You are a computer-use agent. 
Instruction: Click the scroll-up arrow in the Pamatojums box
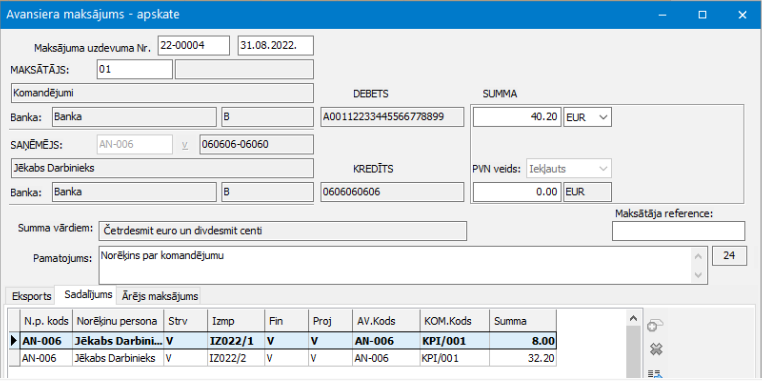698,256
